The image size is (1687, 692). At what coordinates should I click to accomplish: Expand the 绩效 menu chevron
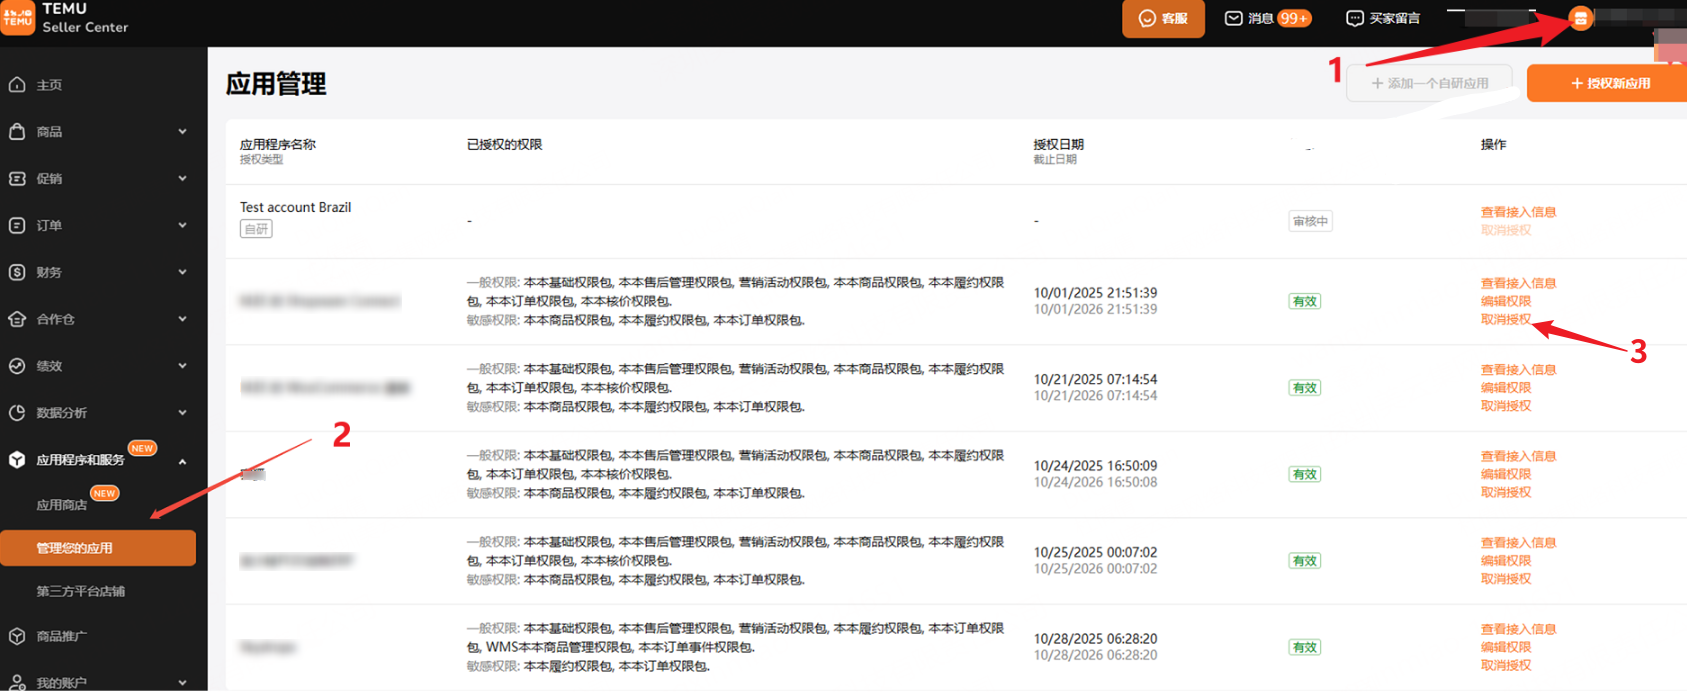182,366
